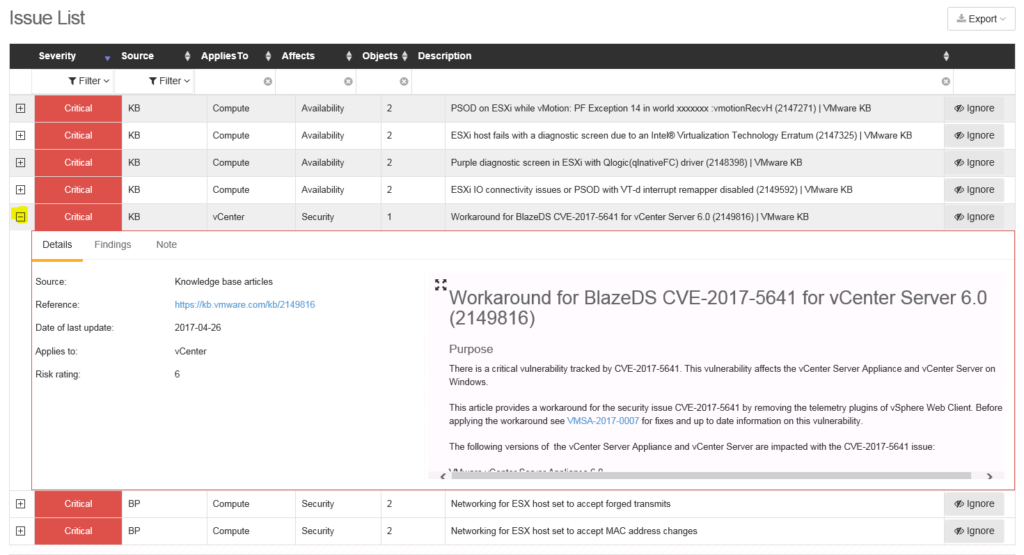Expand the MAC address changes row
The width and height of the screenshot is (1024, 555).
click(x=20, y=531)
